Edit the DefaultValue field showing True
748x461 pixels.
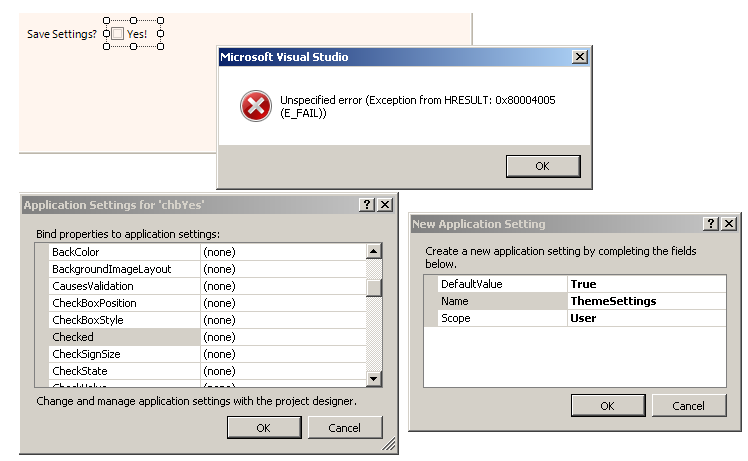[x=647, y=284]
